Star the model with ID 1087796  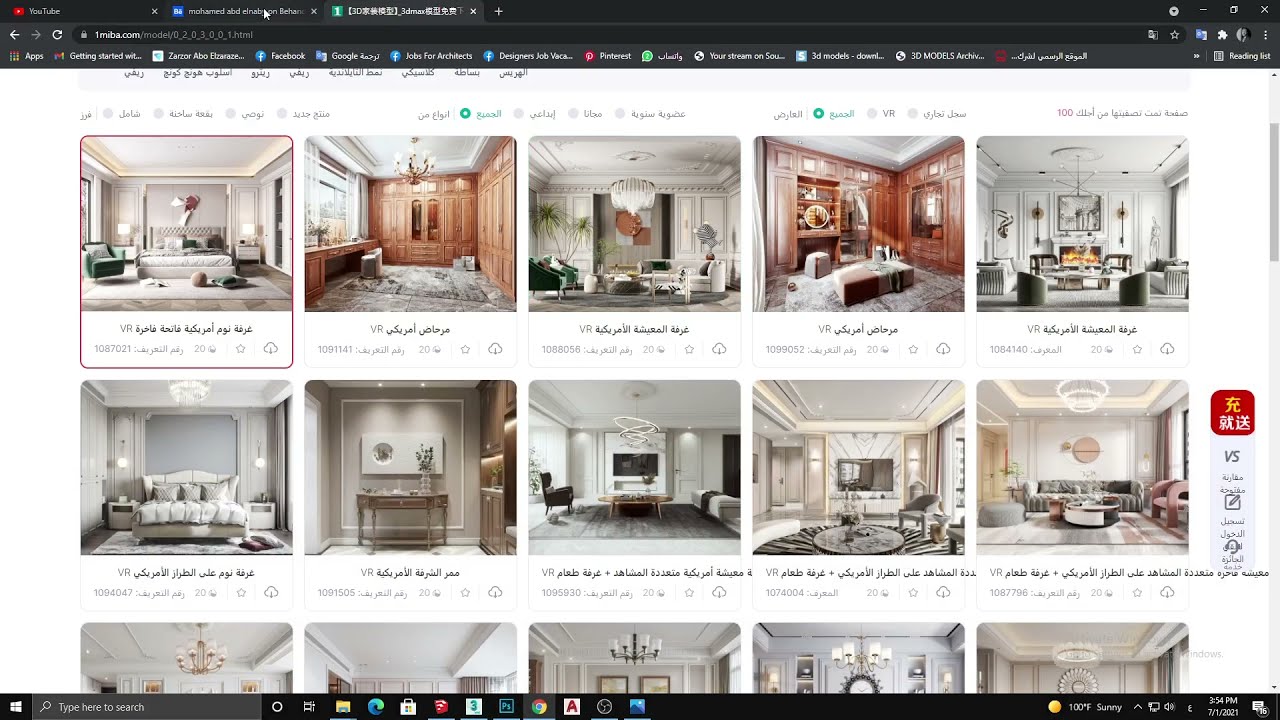(1137, 593)
